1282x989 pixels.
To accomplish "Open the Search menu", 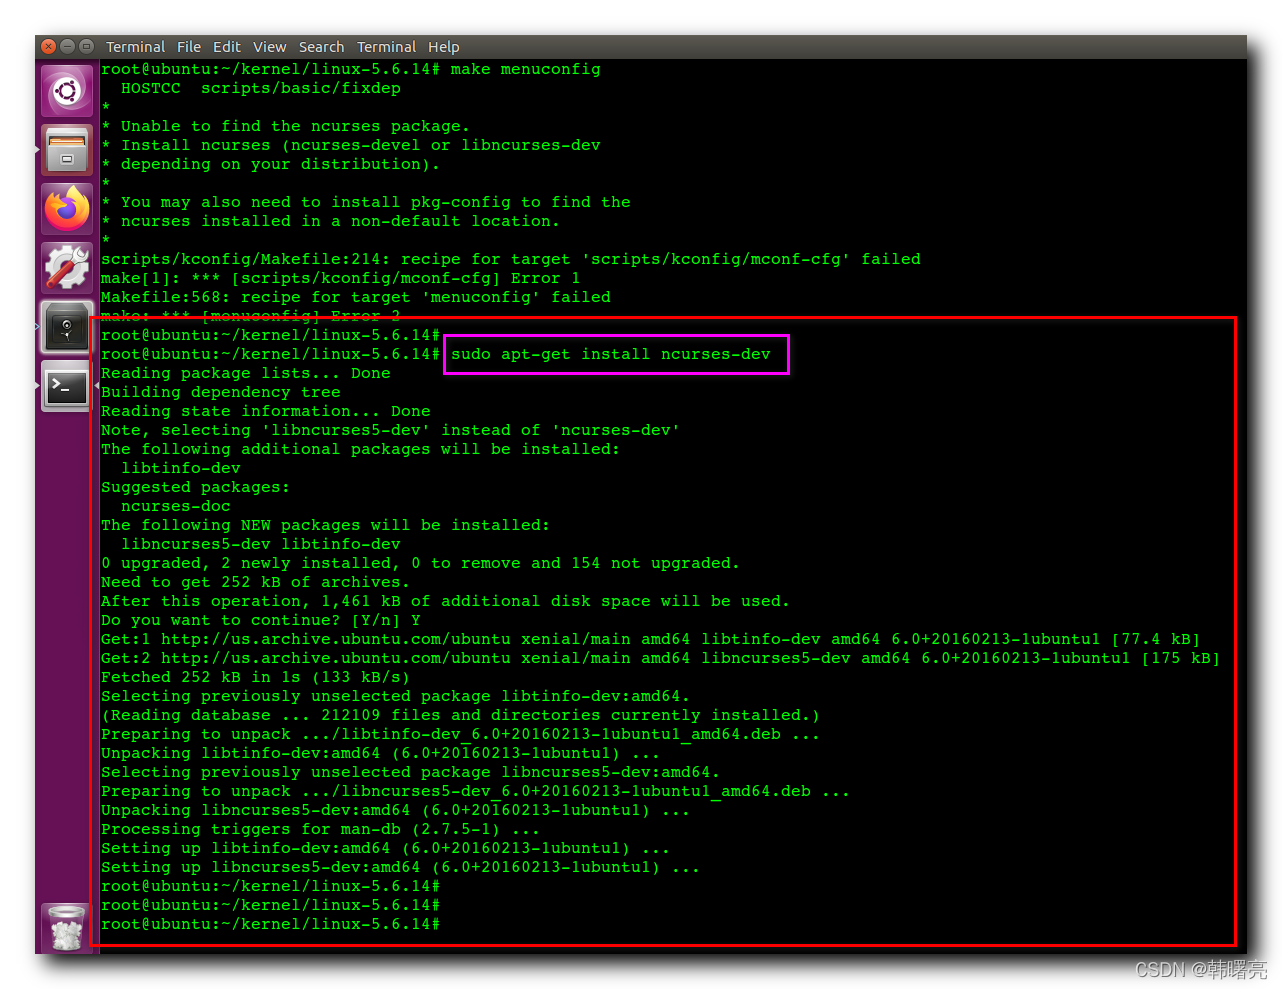I will coord(321,46).
